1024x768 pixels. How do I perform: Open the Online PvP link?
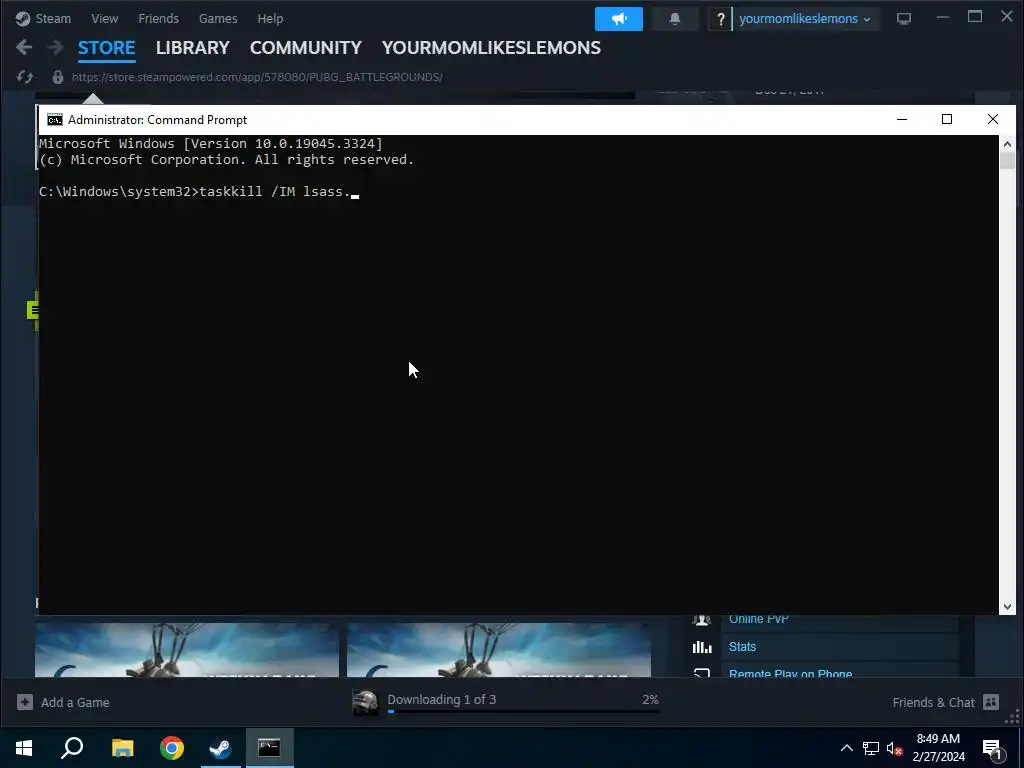click(x=759, y=619)
